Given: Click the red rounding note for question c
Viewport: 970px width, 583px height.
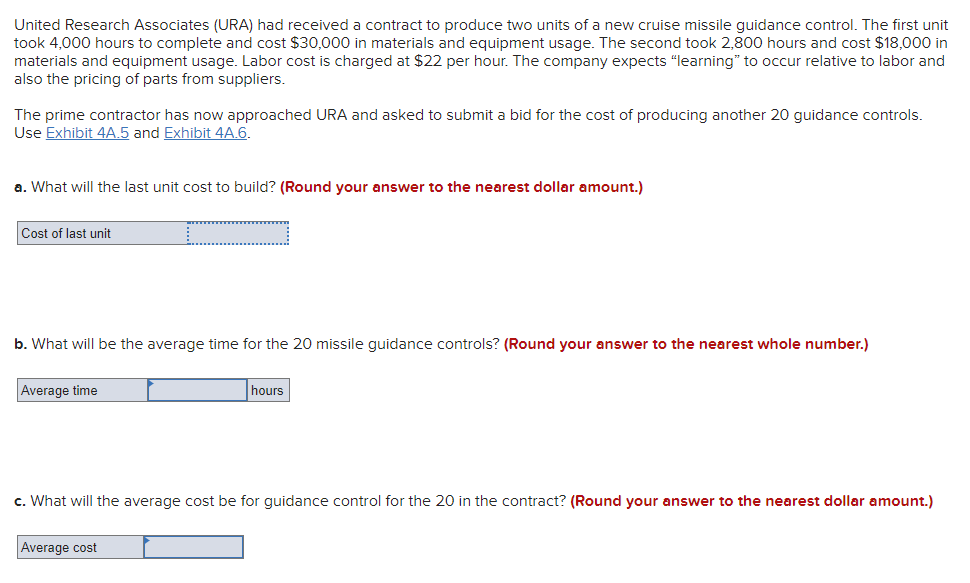Looking at the screenshot, I should pos(752,501).
